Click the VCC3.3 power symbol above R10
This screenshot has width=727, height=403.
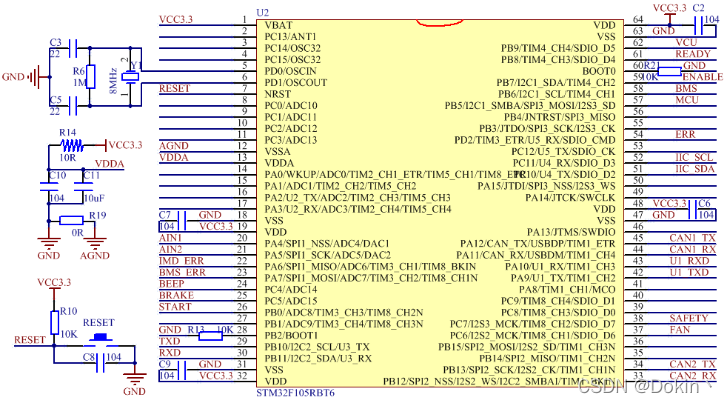(55, 289)
